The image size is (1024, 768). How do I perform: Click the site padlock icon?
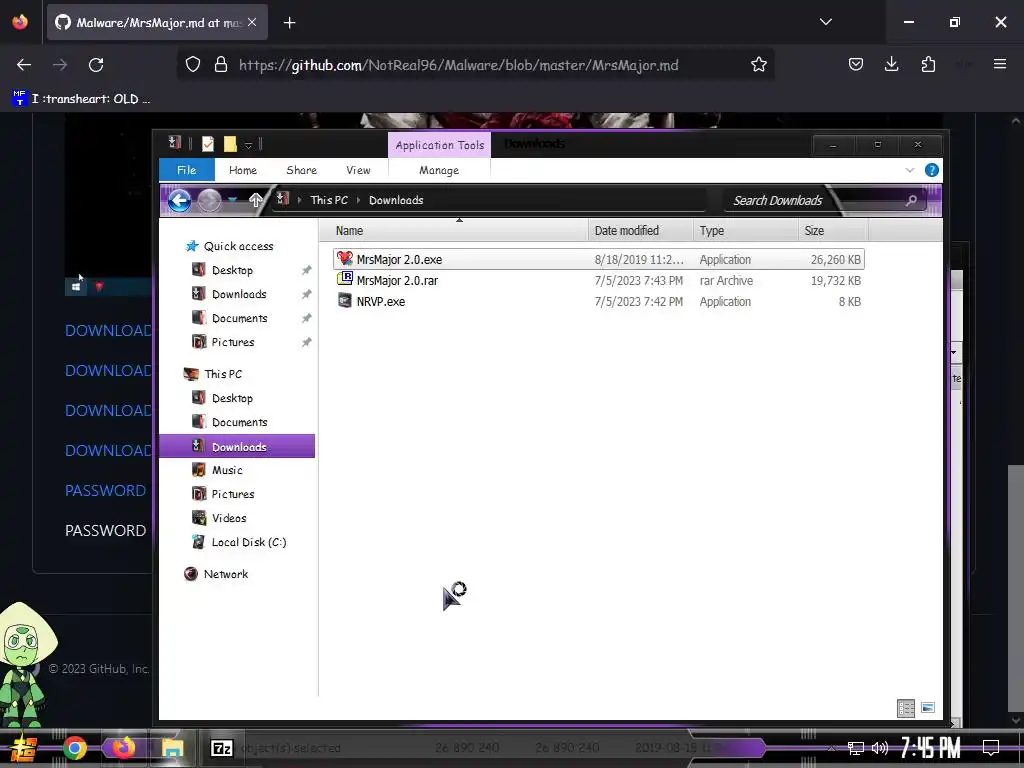point(221,64)
